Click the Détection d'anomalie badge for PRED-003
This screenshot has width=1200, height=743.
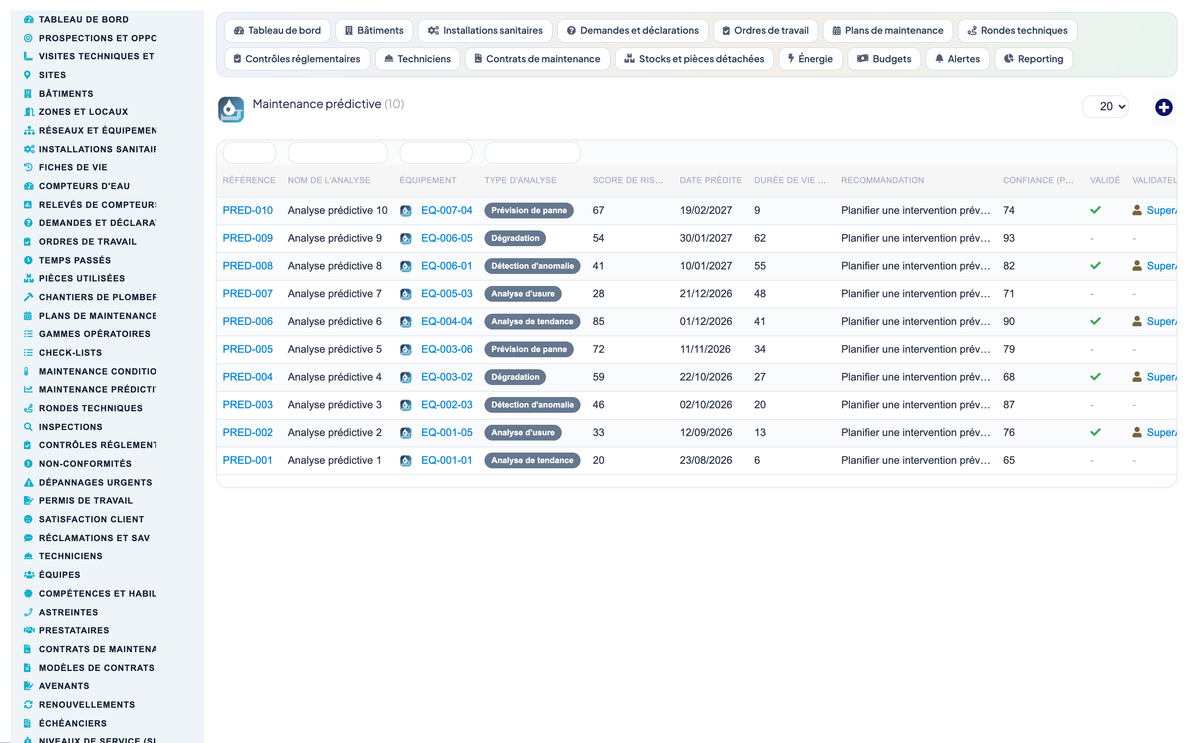tap(533, 405)
